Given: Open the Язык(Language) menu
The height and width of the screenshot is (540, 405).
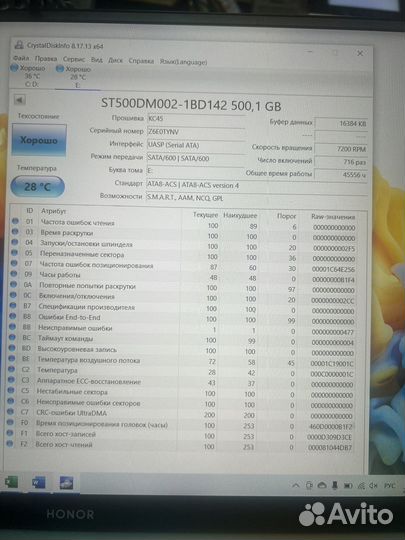Looking at the screenshot, I should (183, 62).
